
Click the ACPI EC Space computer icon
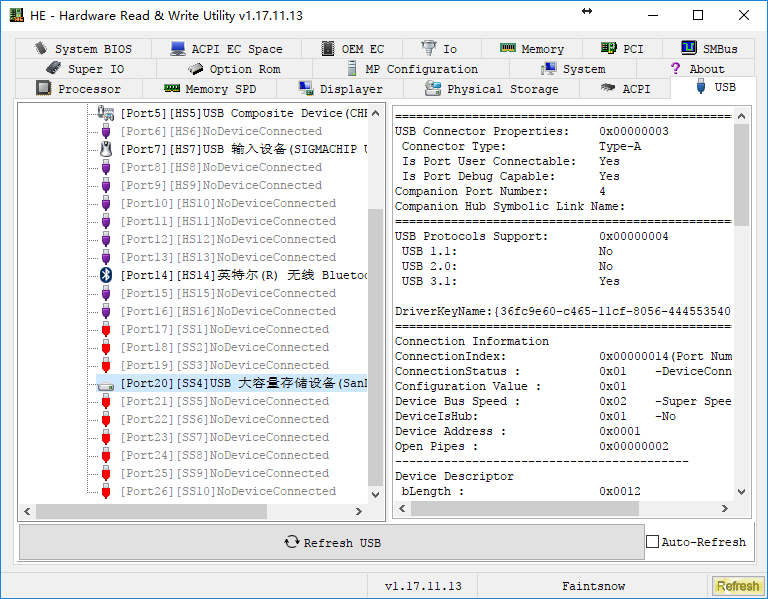[x=178, y=48]
